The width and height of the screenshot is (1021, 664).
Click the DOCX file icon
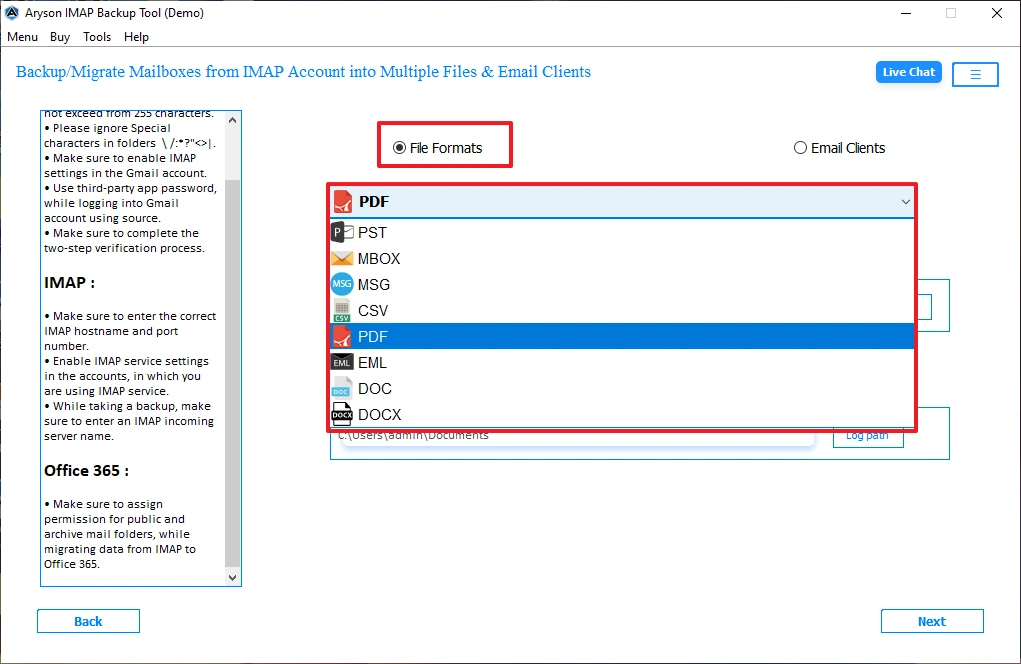tap(341, 414)
